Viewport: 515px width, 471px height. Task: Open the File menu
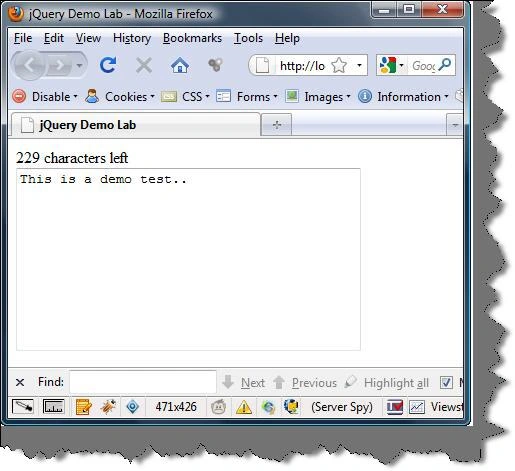pos(23,38)
